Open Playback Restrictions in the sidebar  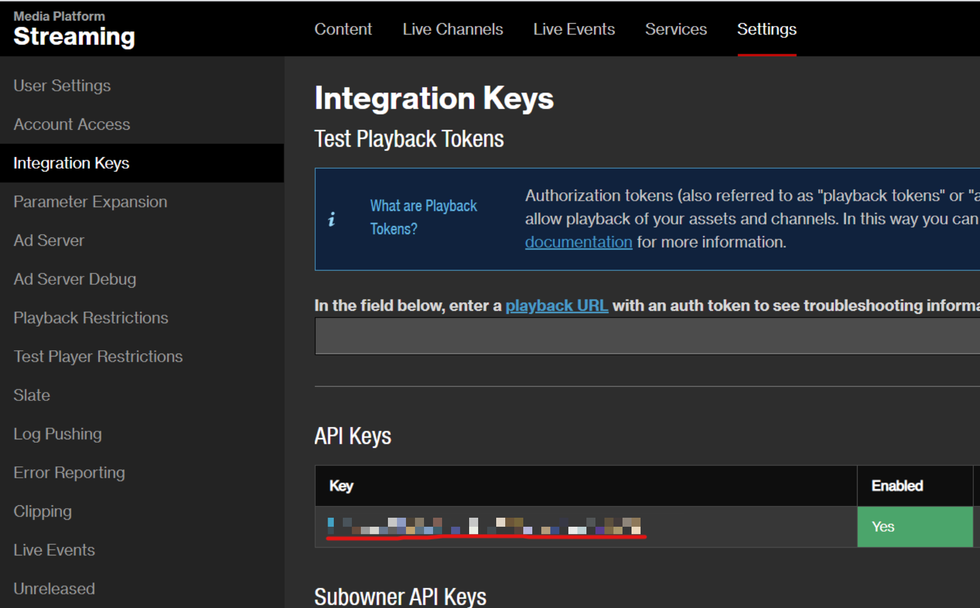[x=91, y=318]
